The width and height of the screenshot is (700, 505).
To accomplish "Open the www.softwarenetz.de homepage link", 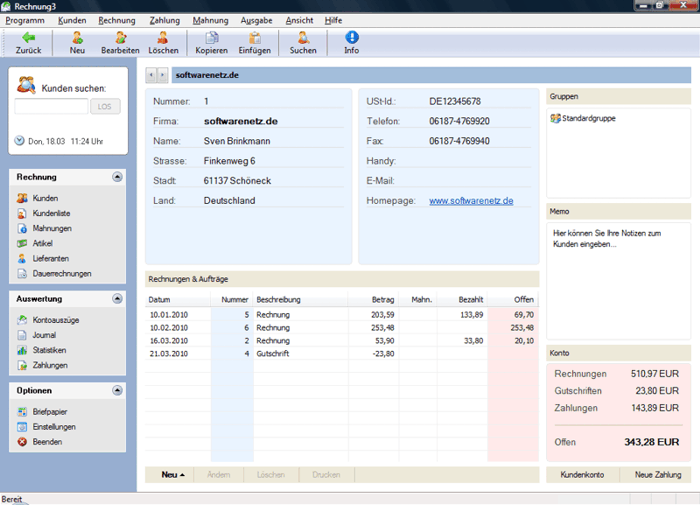I will point(471,200).
